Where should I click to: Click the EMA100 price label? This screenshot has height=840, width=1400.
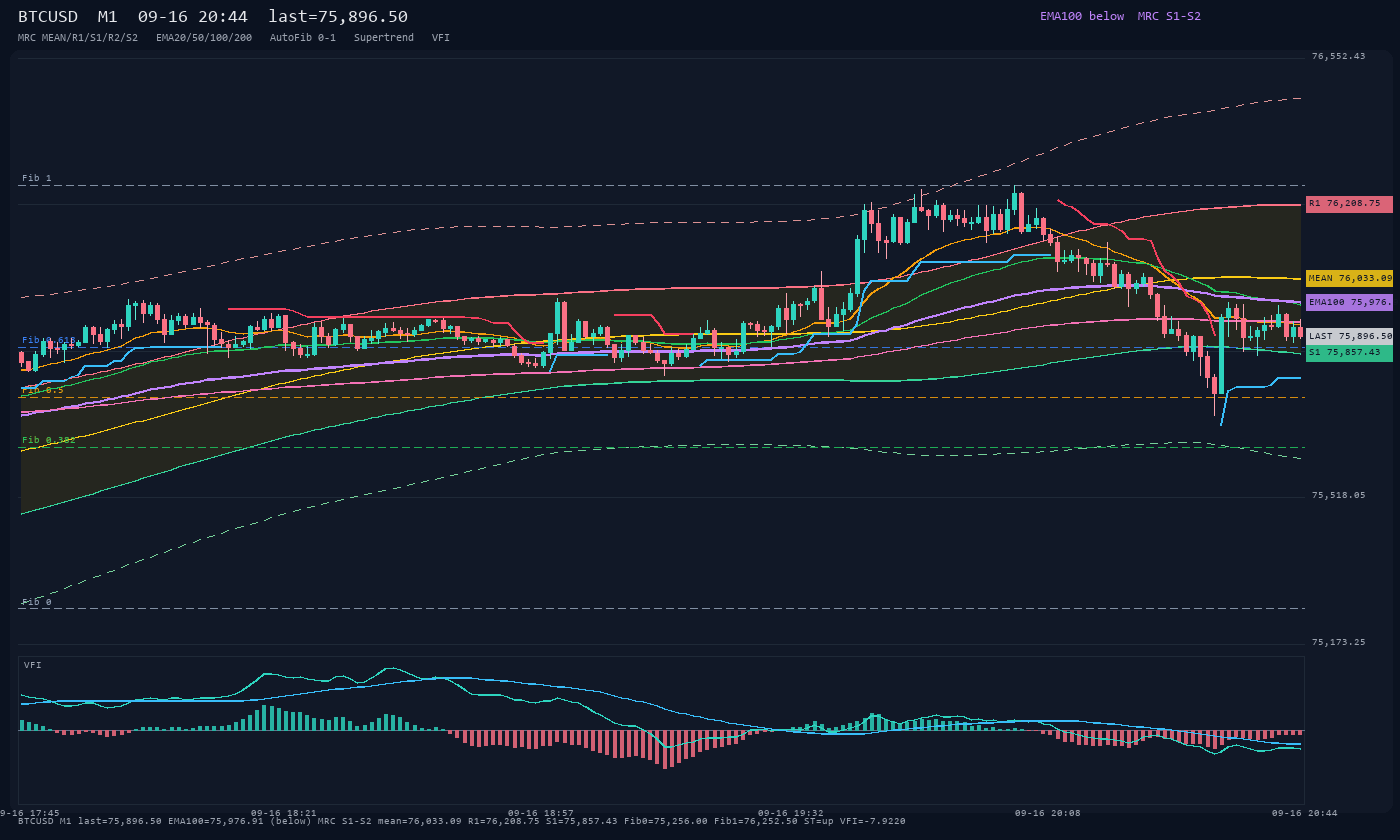pyautogui.click(x=1349, y=302)
